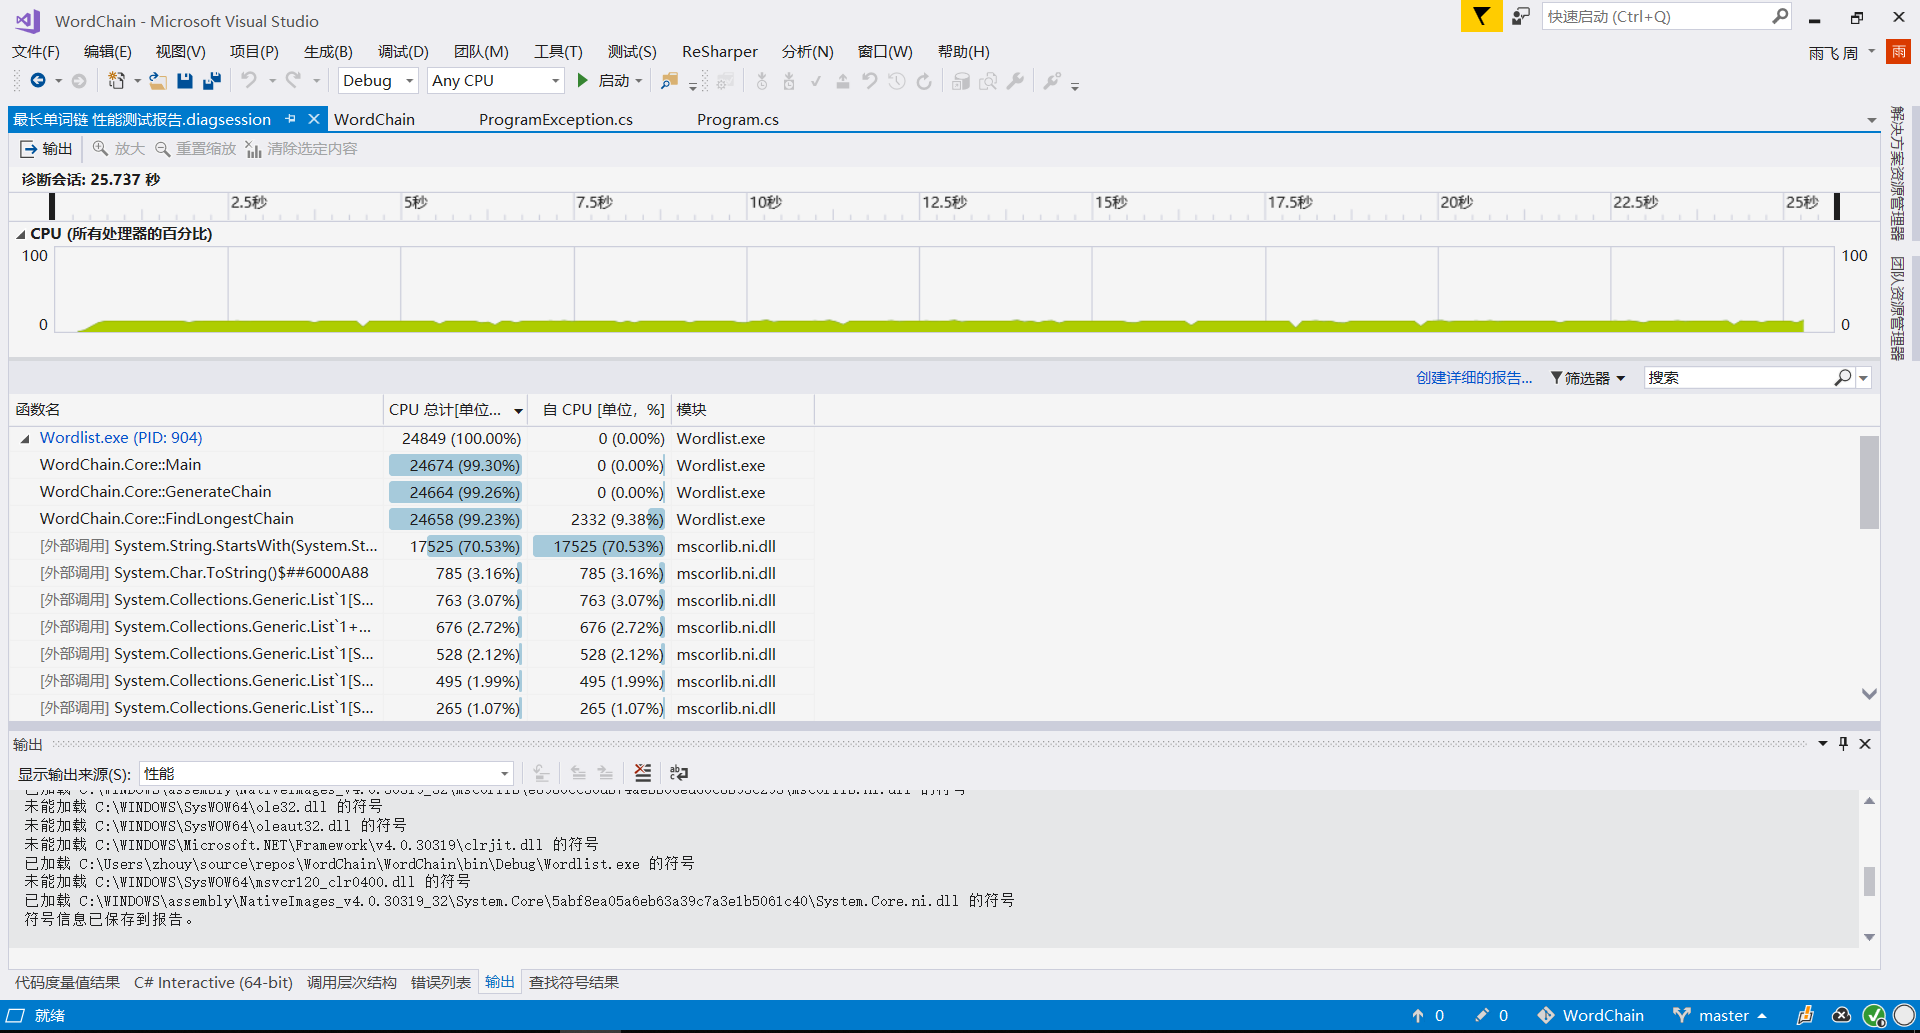Click the left timeline selection marker

(52, 206)
